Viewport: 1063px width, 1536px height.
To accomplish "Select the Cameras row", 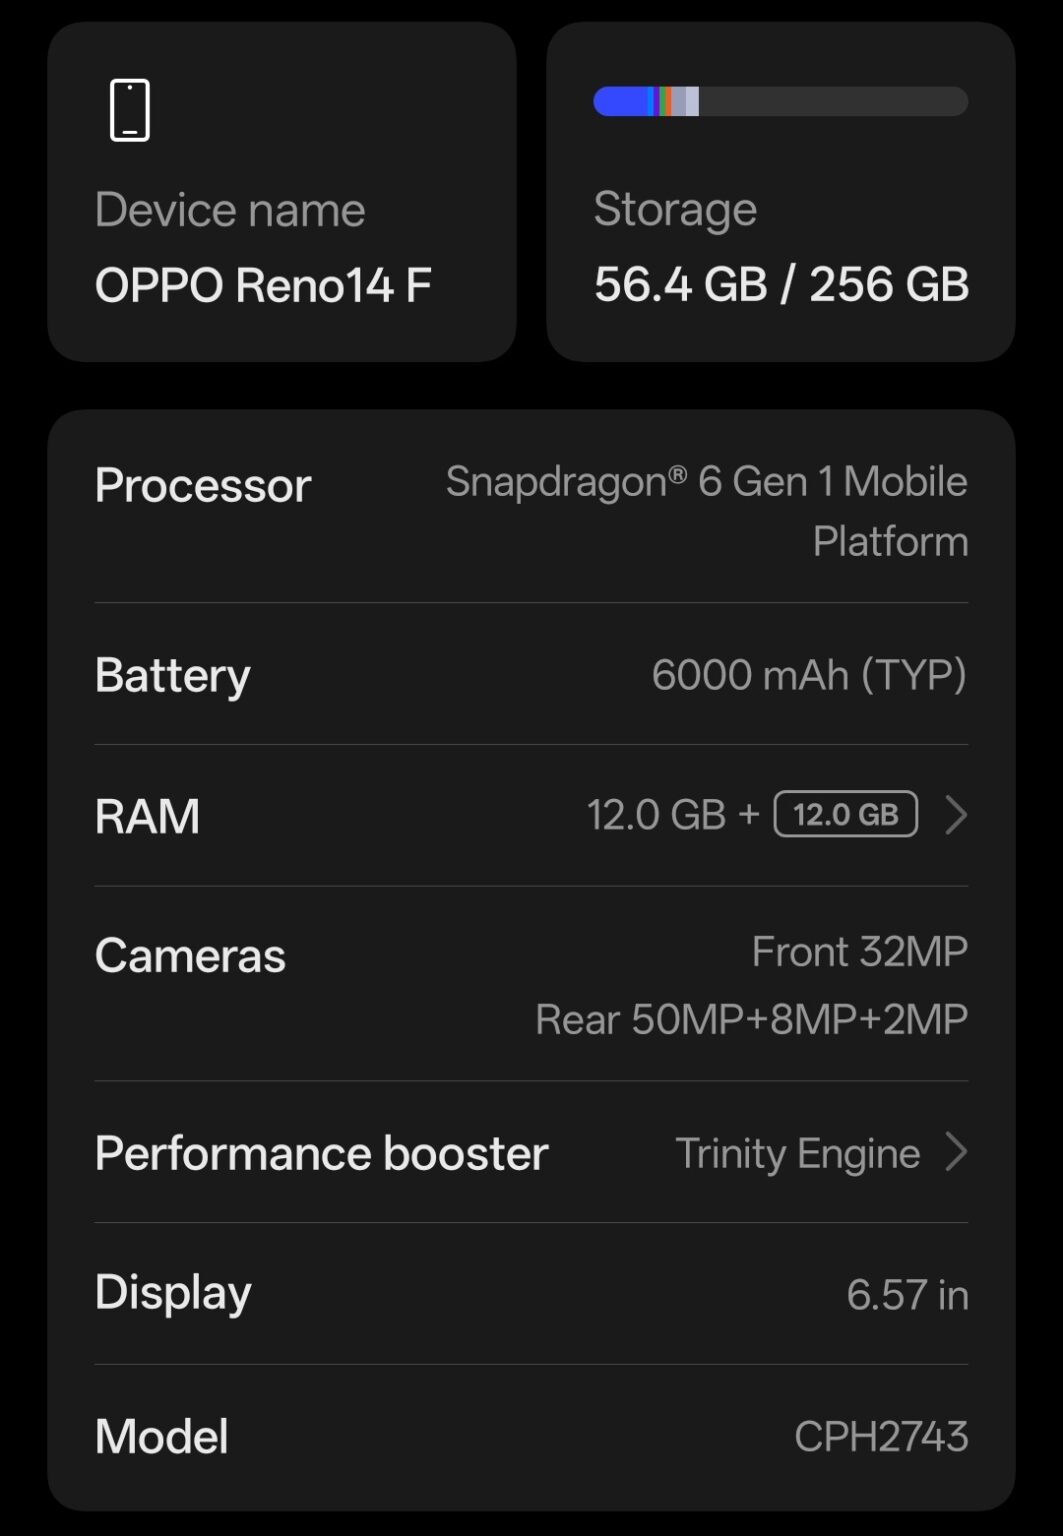I will click(531, 984).
